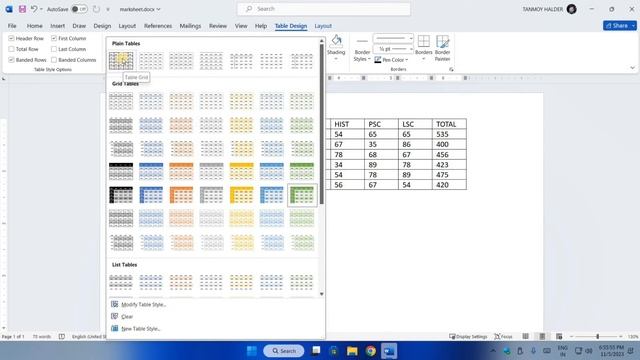This screenshot has height=360, width=640.
Task: Open the File tab
Action: [12, 26]
